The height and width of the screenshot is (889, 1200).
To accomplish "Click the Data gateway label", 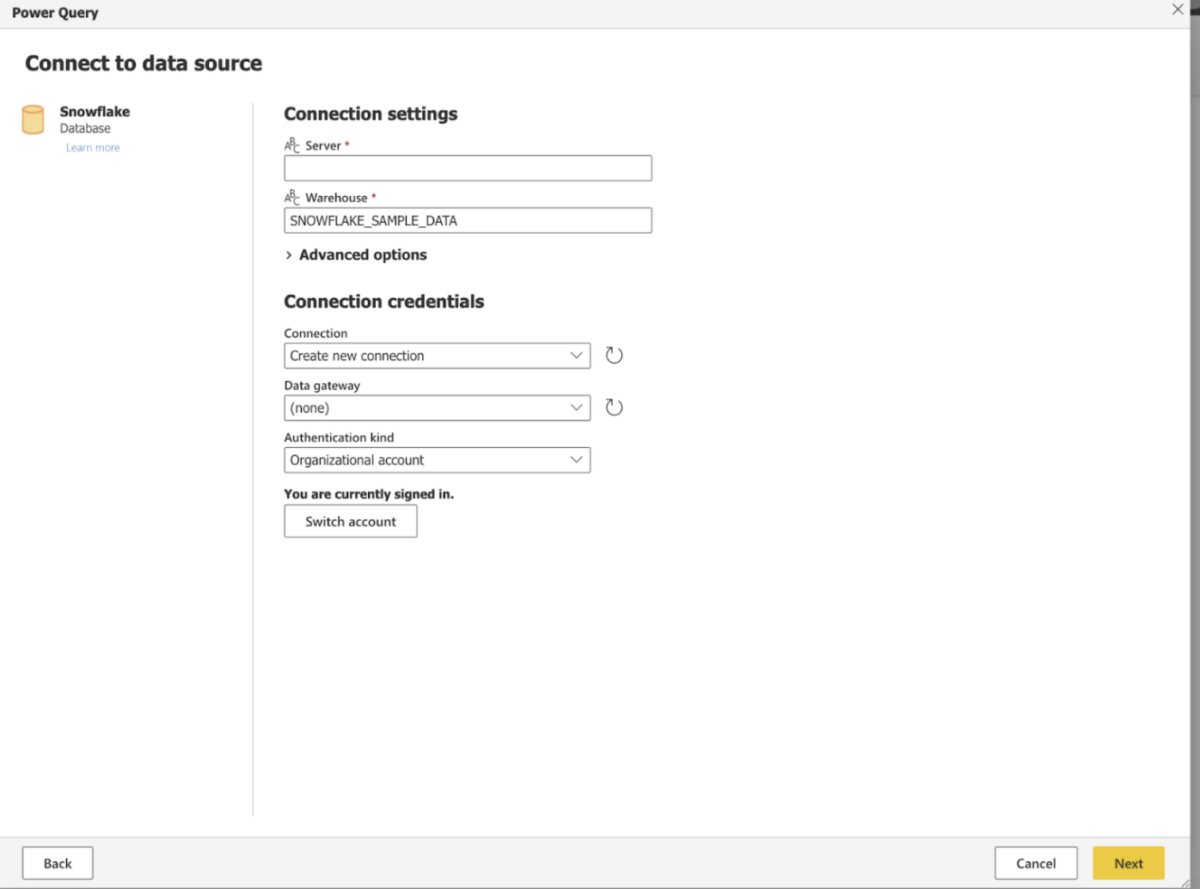I will tap(322, 386).
